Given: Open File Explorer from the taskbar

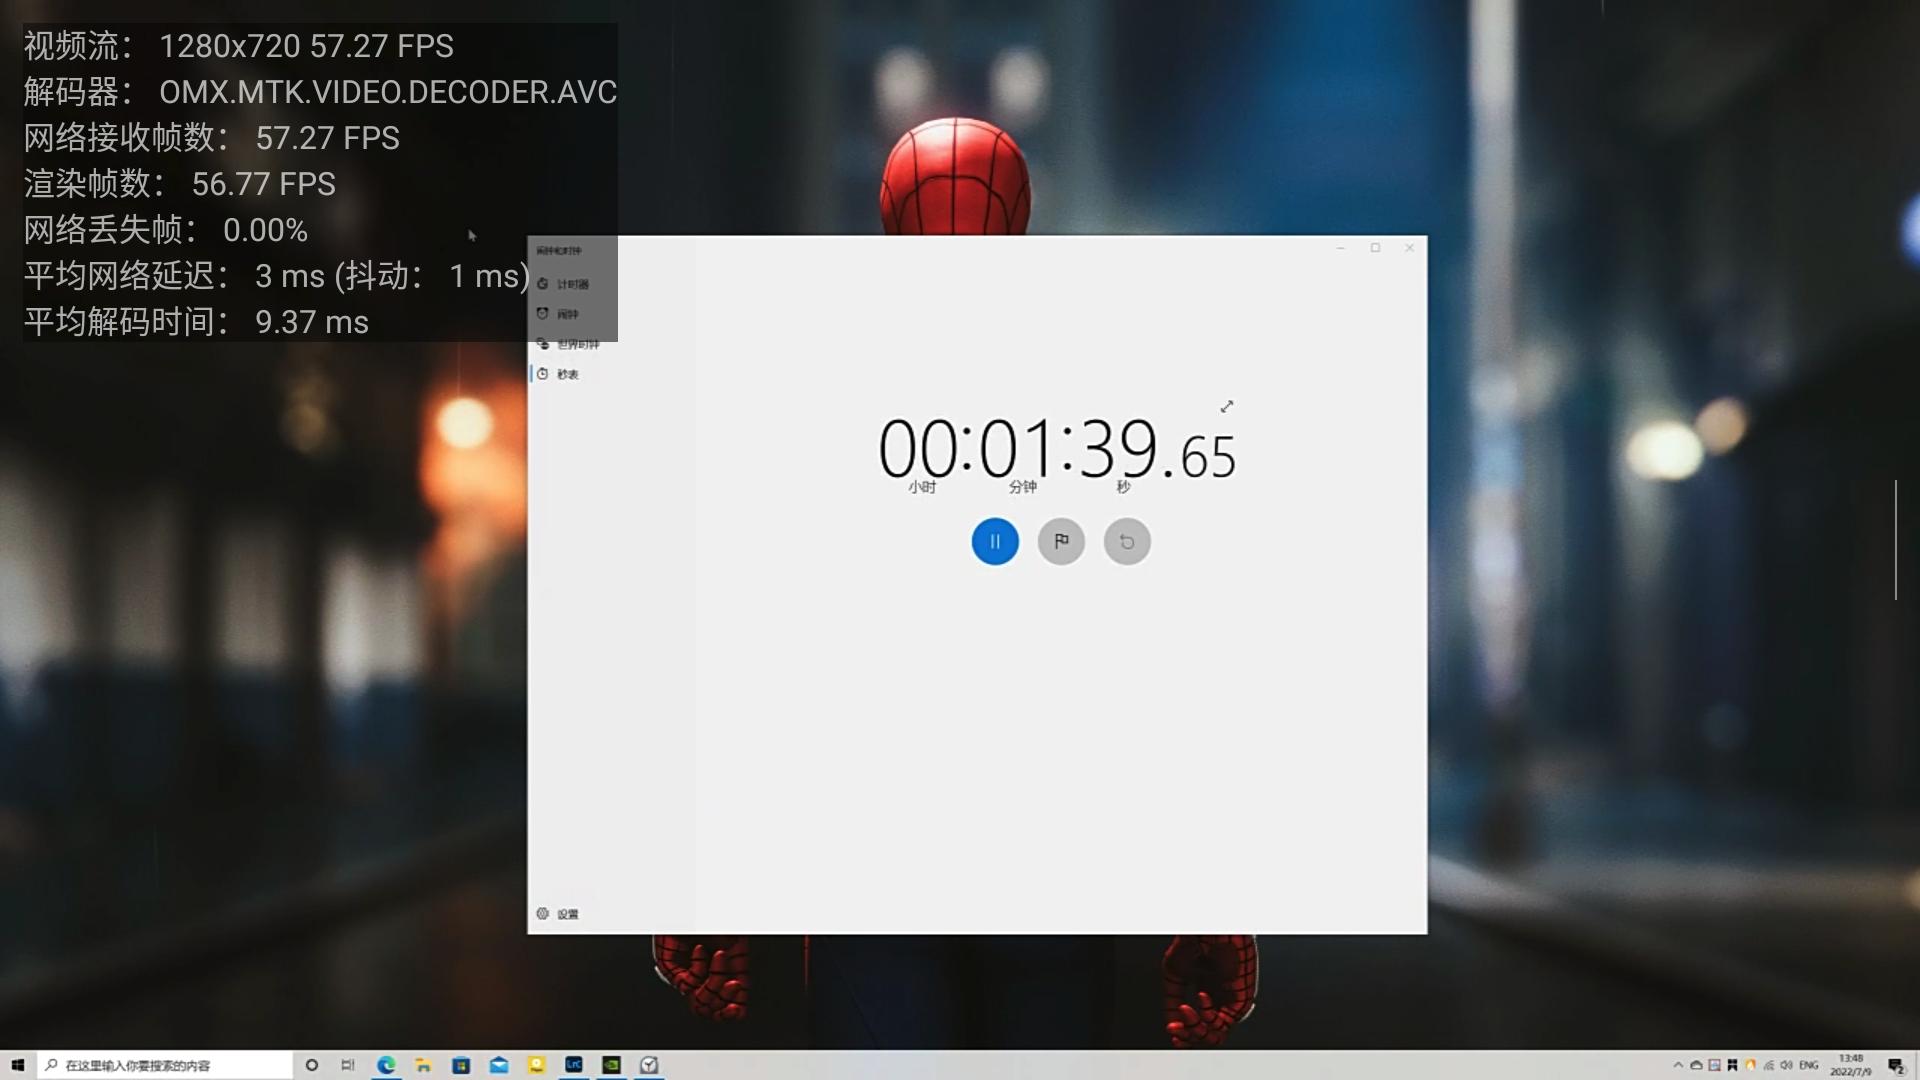Looking at the screenshot, I should [423, 1065].
